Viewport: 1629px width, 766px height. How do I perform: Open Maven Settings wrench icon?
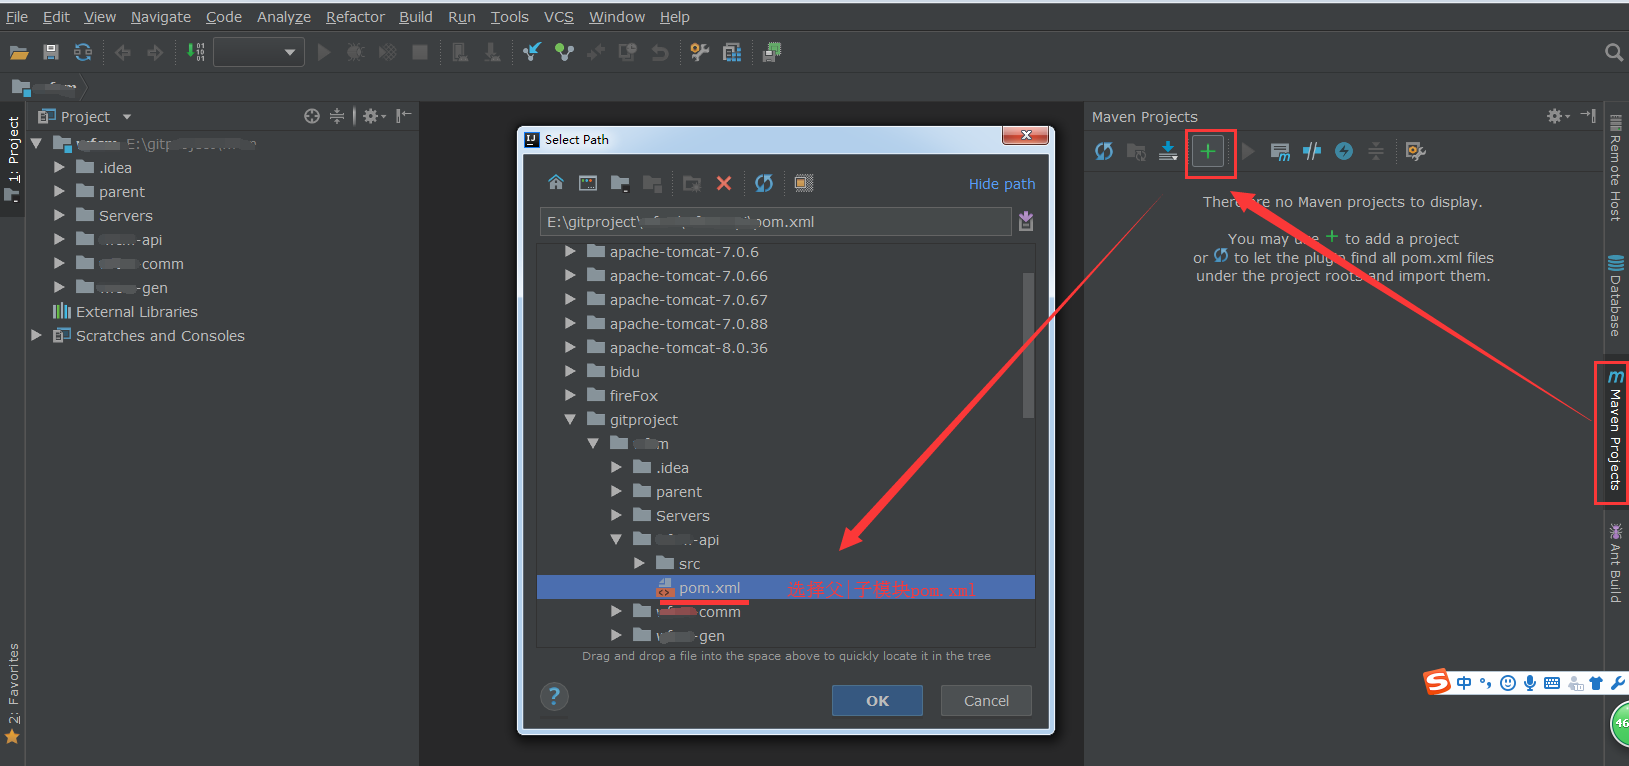pos(1415,151)
